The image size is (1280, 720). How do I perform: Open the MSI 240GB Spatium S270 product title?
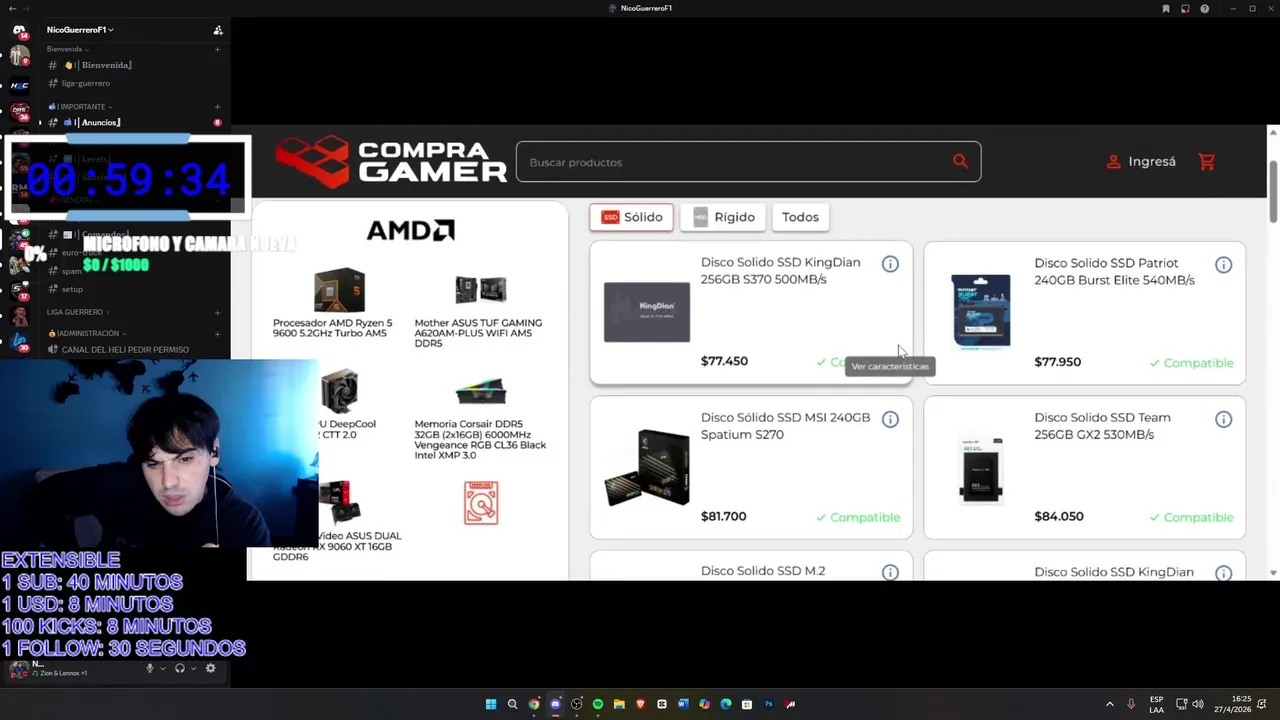click(785, 426)
